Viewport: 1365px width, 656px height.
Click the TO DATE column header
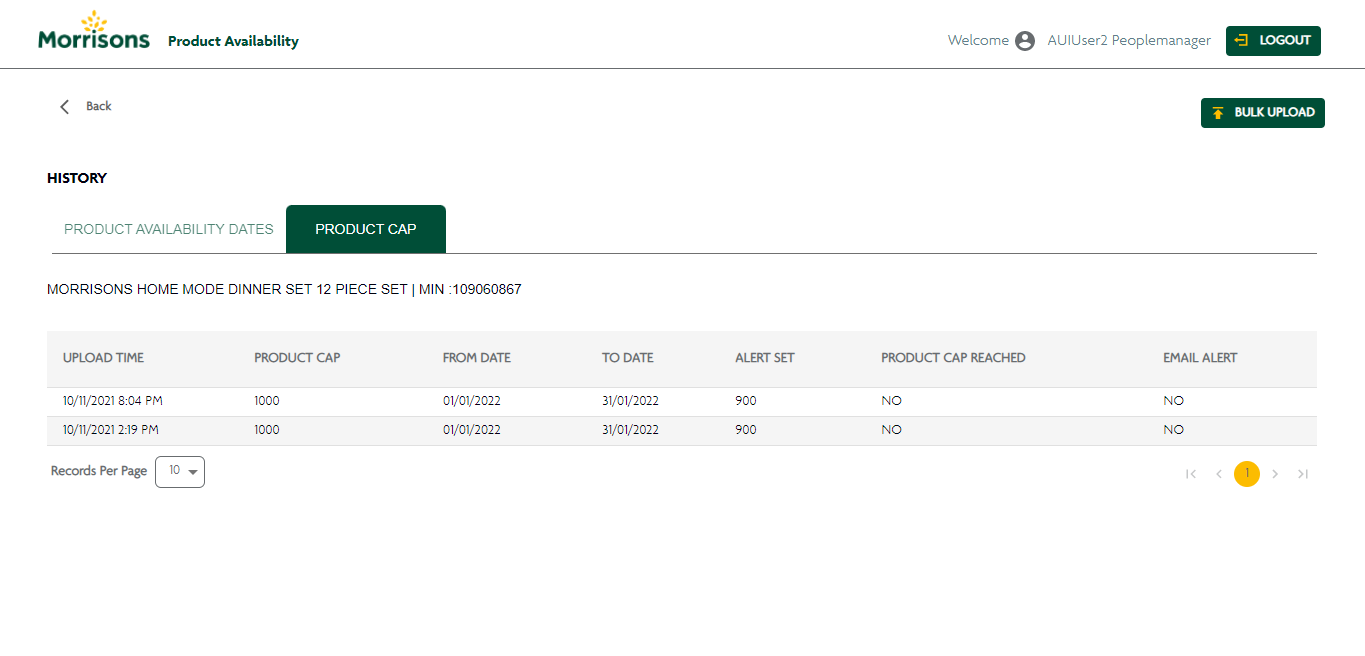click(628, 358)
